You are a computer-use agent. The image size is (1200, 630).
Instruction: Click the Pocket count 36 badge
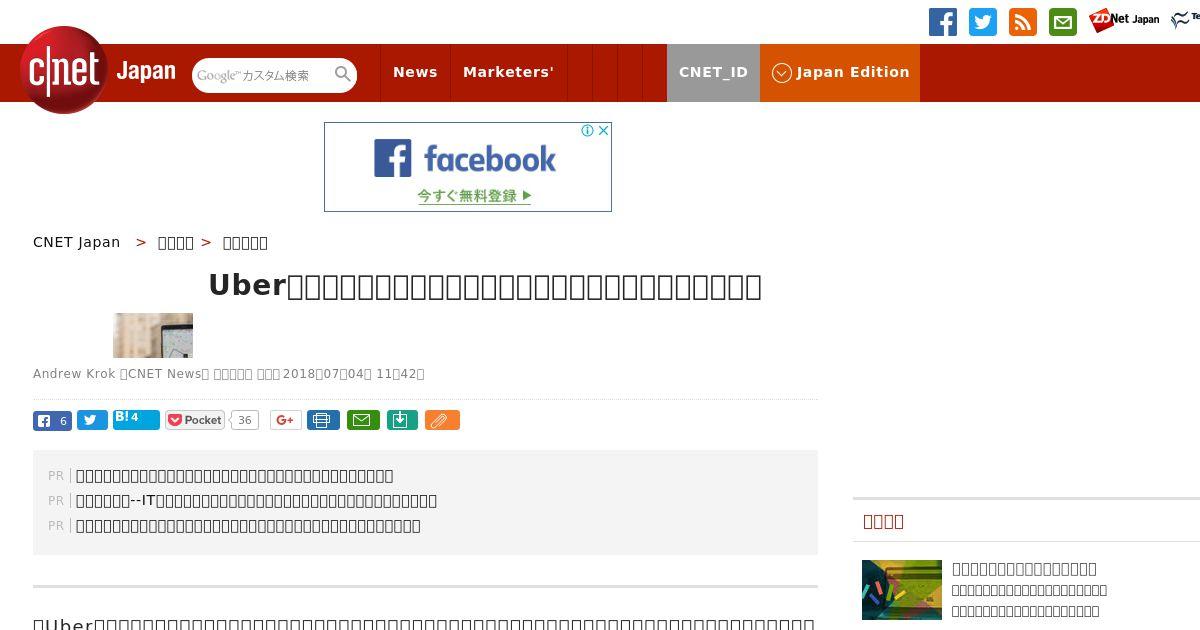[x=244, y=420]
